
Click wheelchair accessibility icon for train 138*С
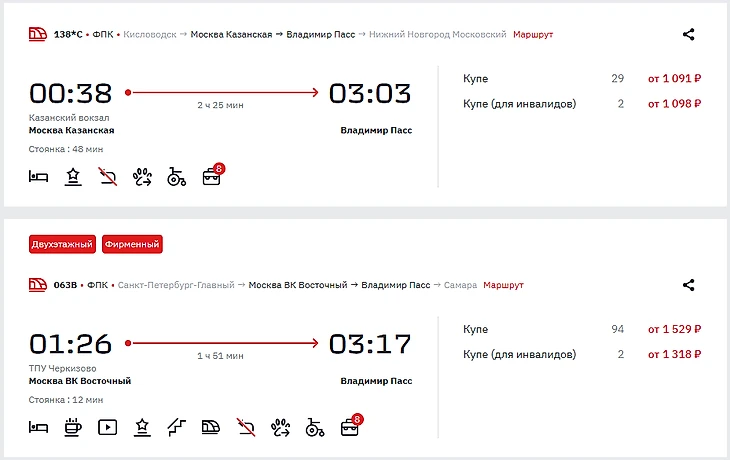pyautogui.click(x=176, y=178)
